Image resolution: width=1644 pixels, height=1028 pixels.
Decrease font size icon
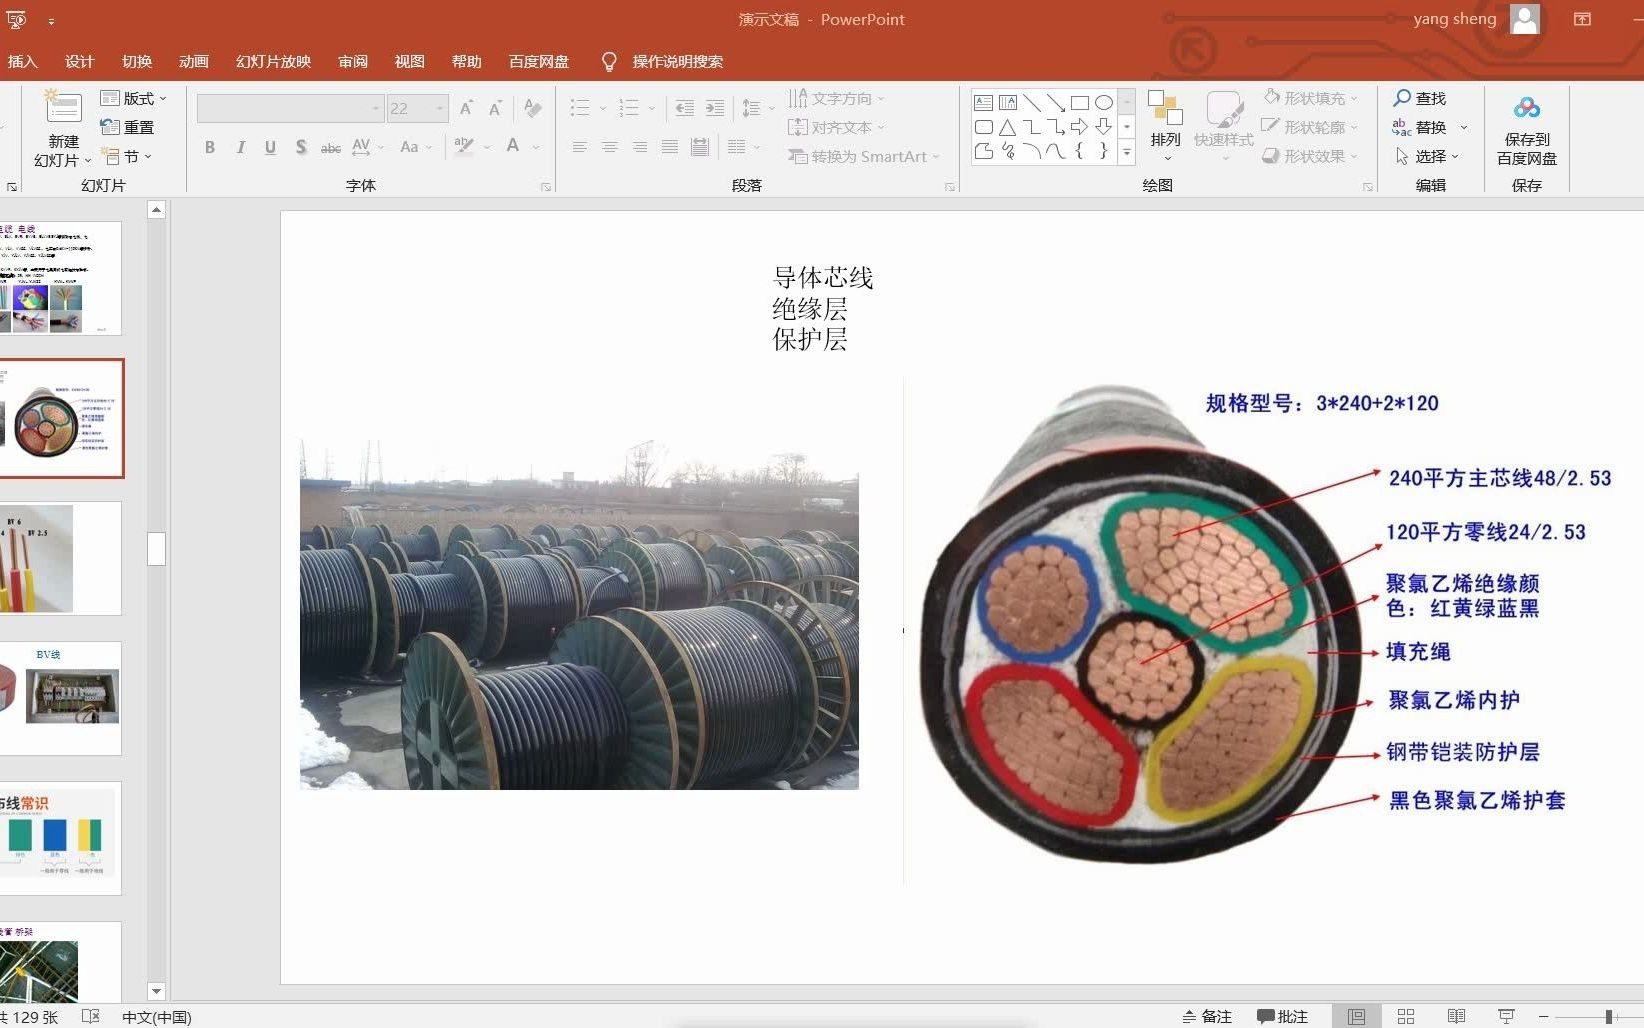pos(495,108)
